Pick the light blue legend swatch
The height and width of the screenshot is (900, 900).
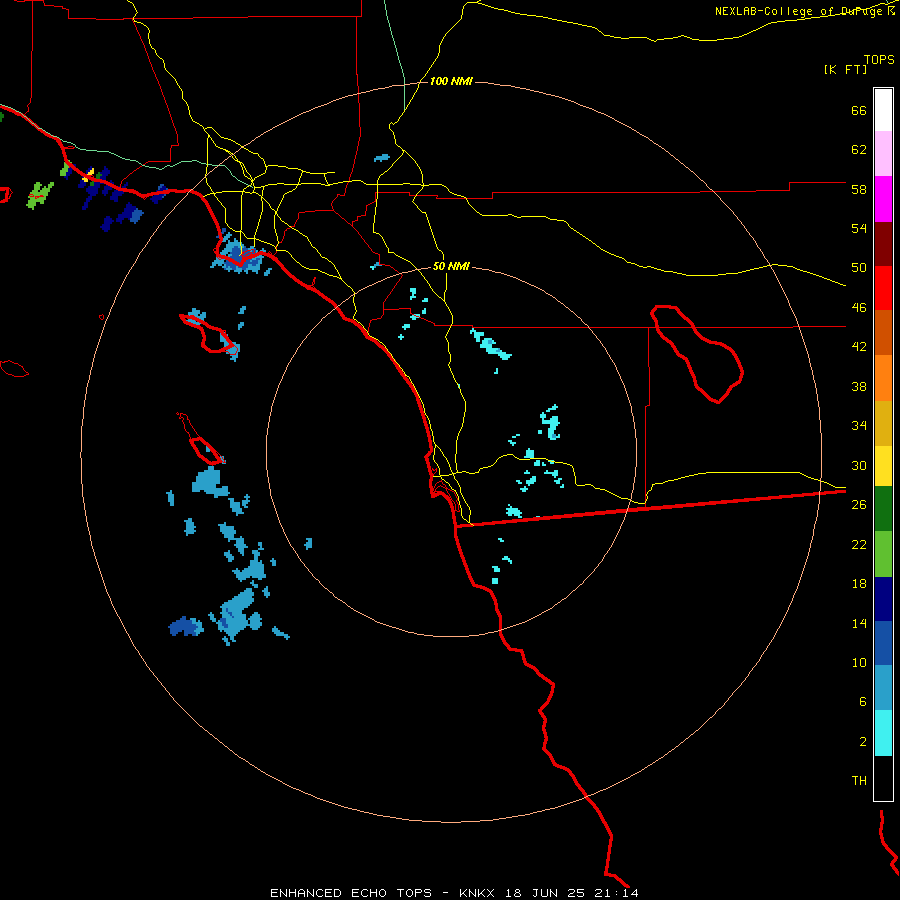(883, 688)
